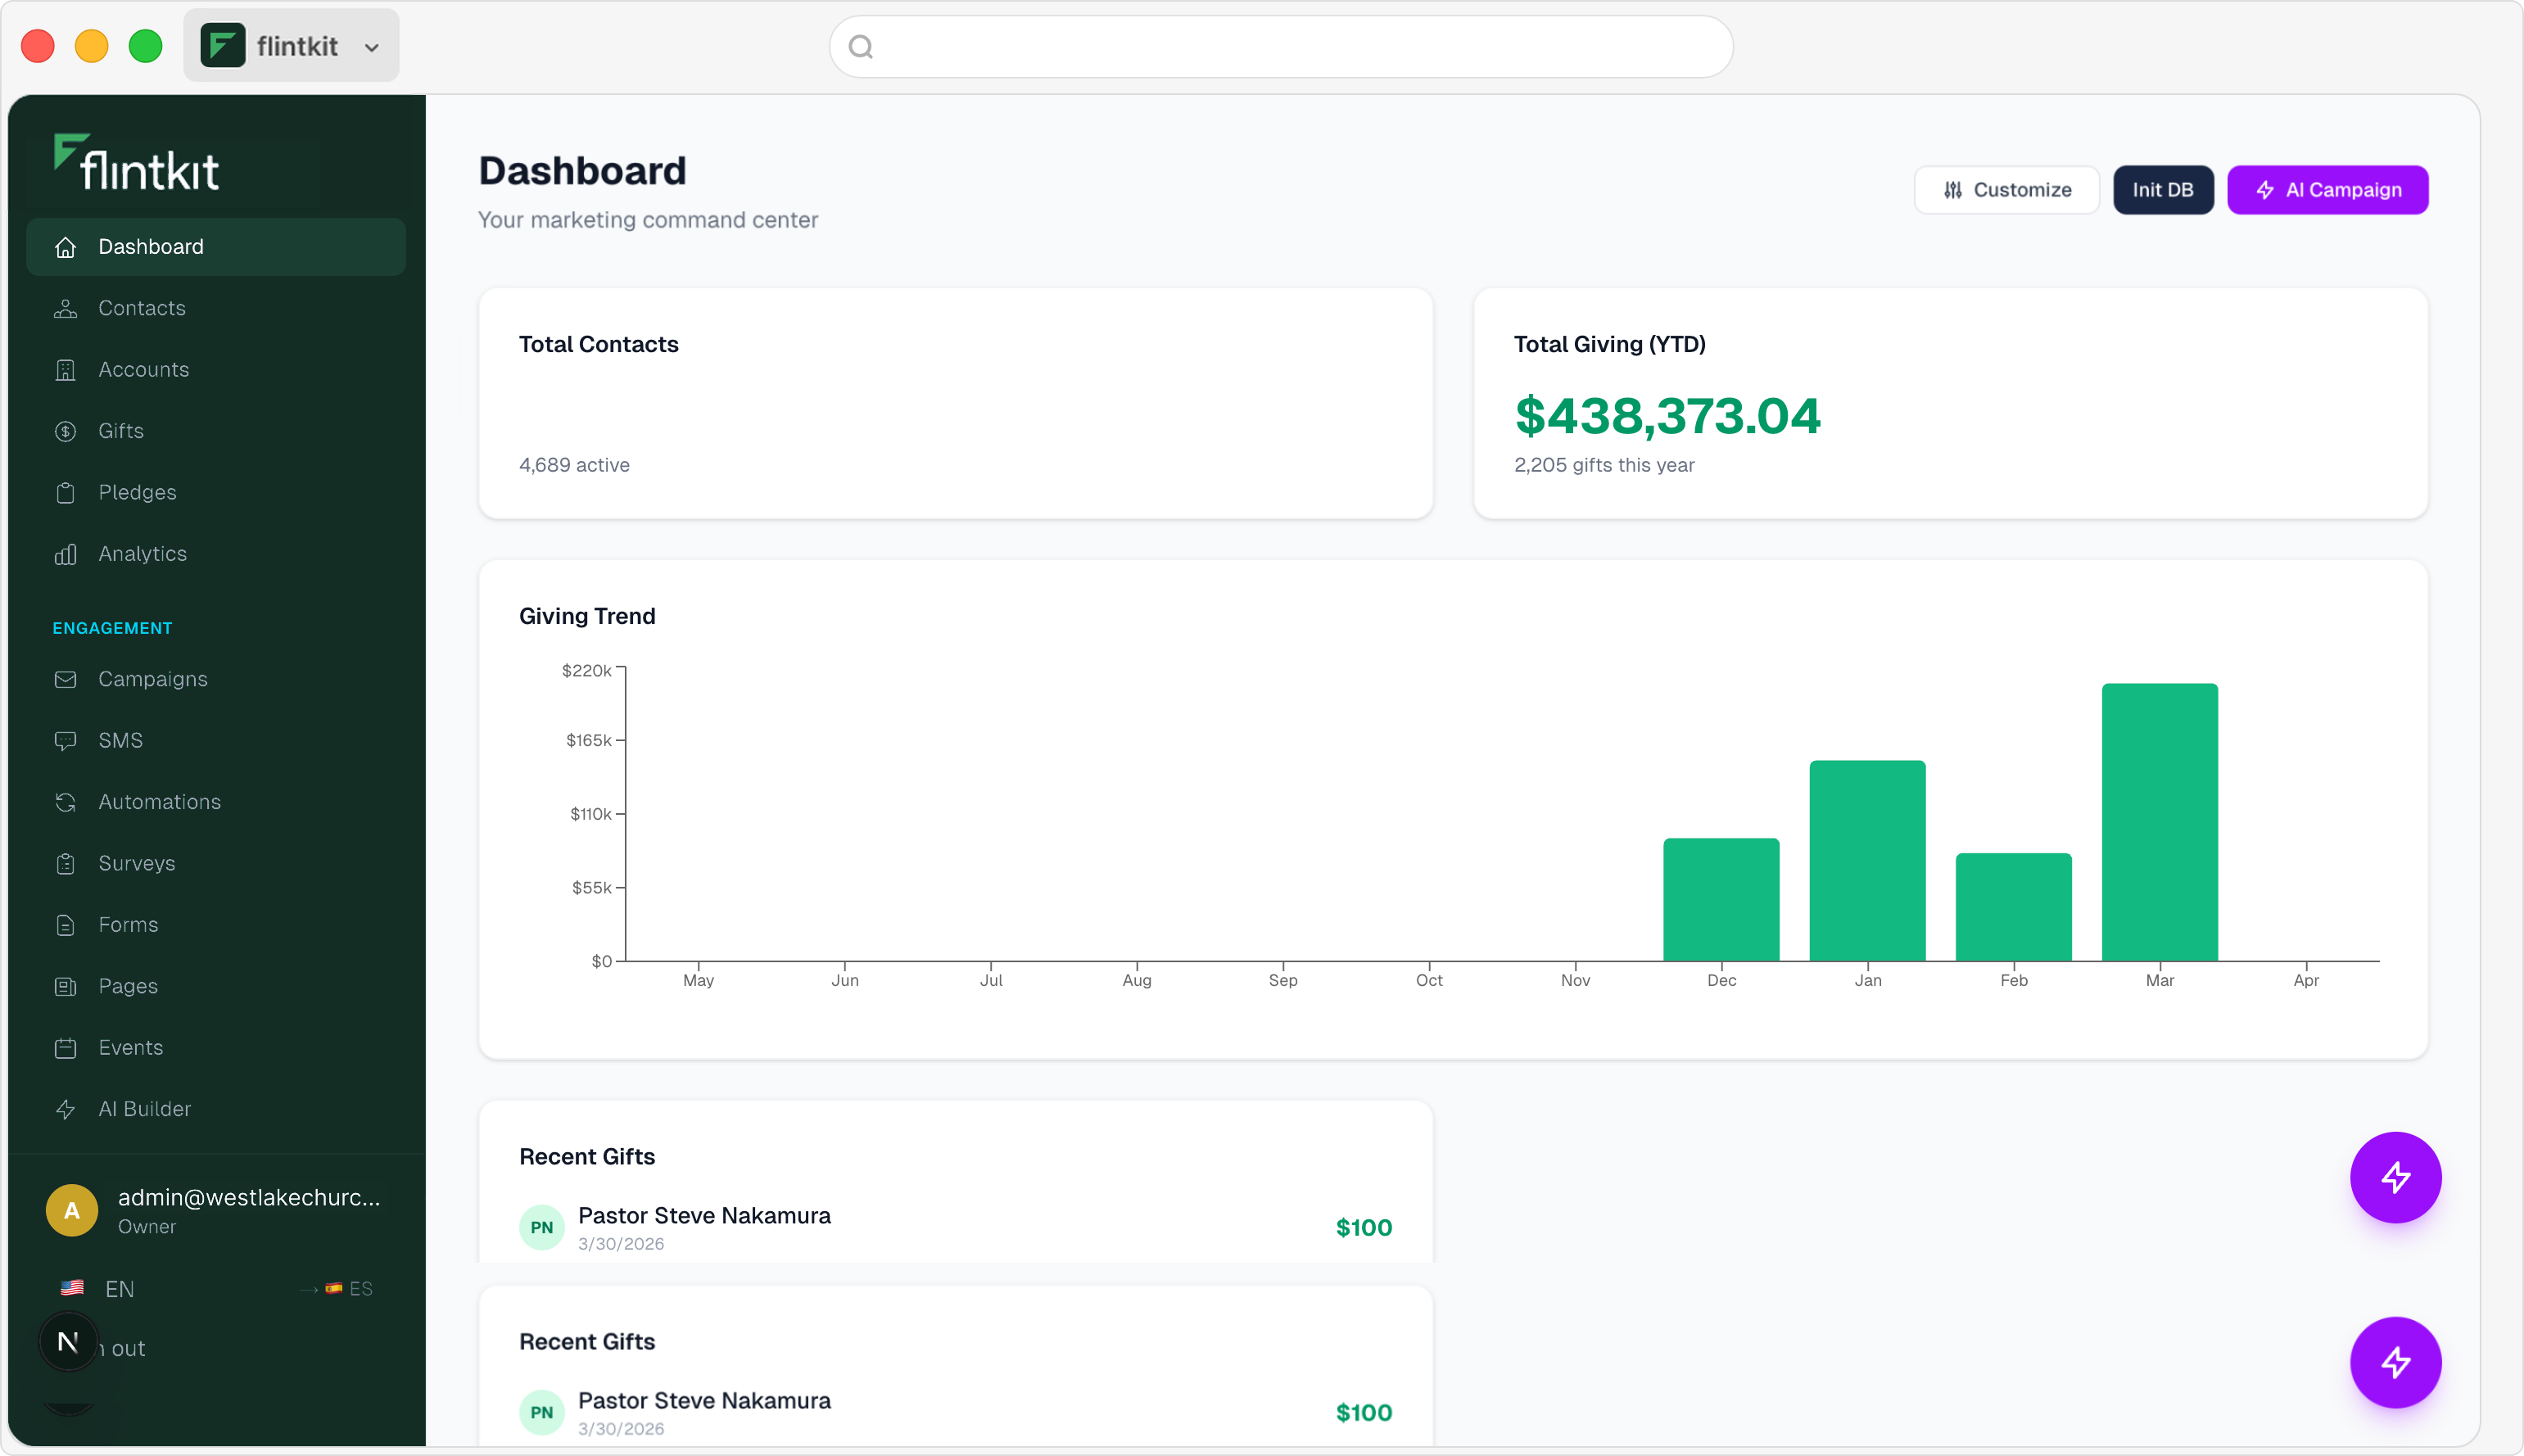2524x1456 pixels.
Task: Click the Analytics bar chart icon
Action: [66, 554]
